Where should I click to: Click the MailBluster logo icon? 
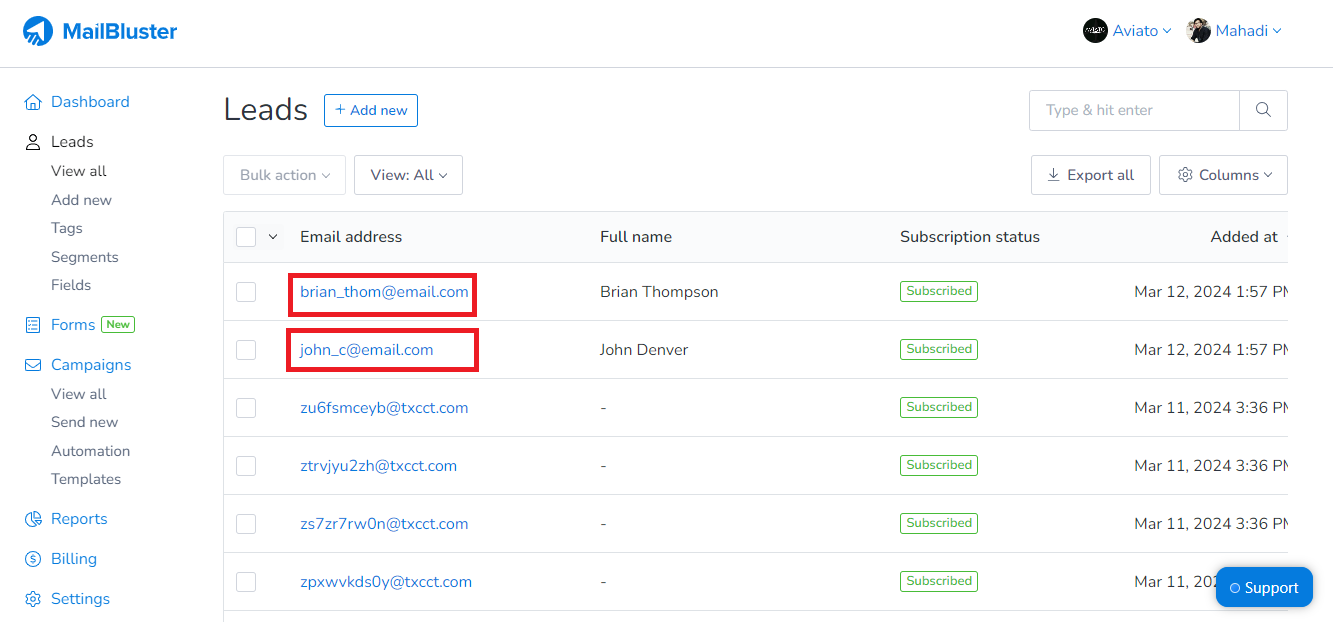pos(38,32)
